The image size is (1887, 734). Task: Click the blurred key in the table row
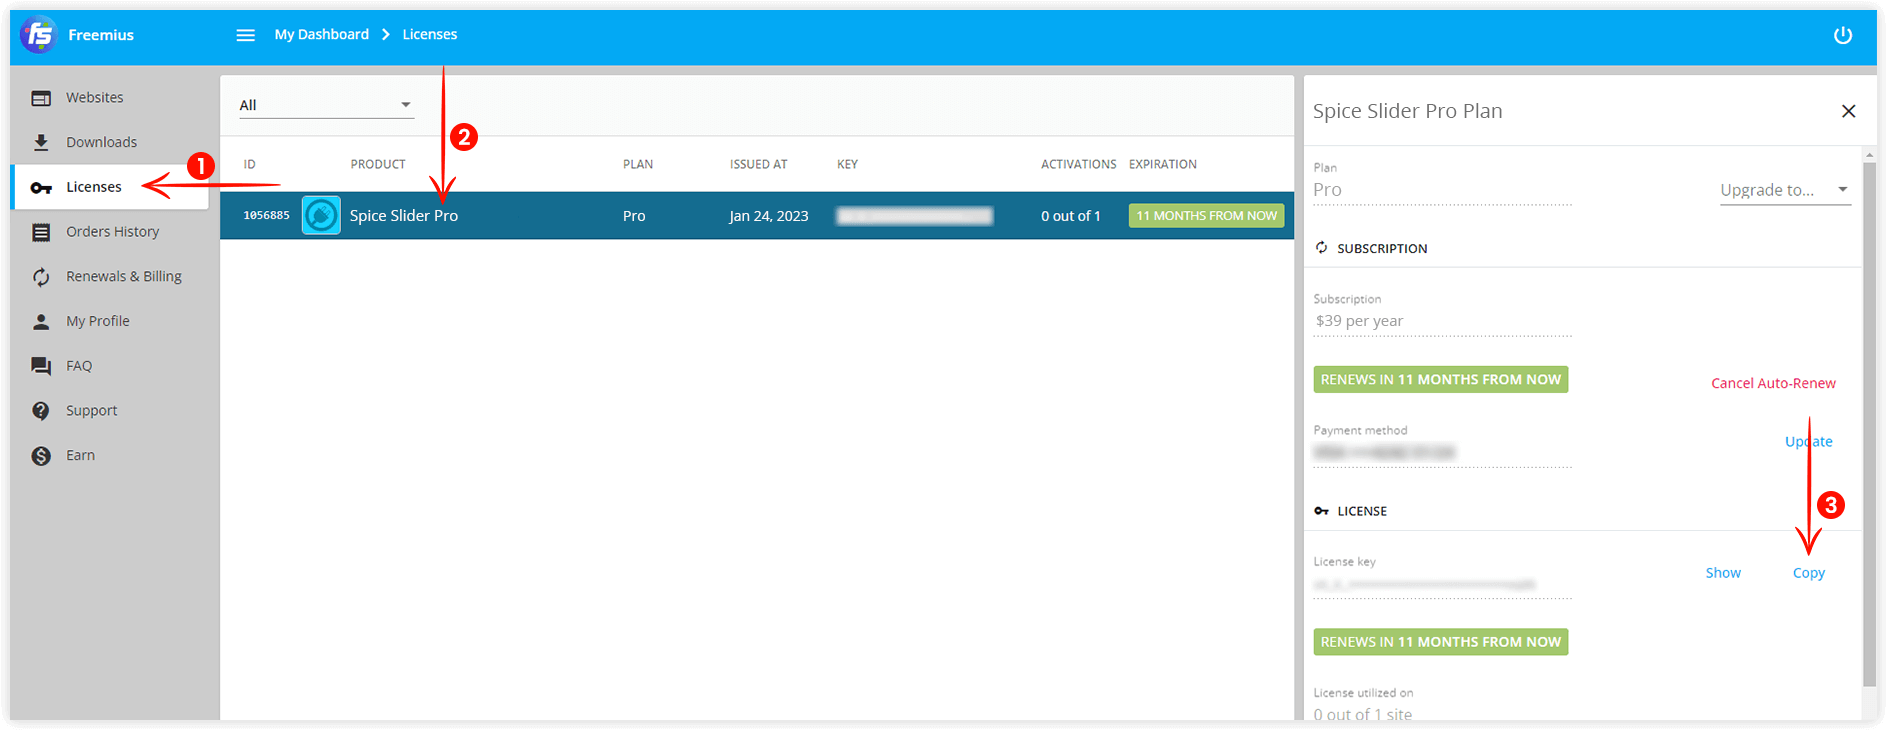pos(915,216)
